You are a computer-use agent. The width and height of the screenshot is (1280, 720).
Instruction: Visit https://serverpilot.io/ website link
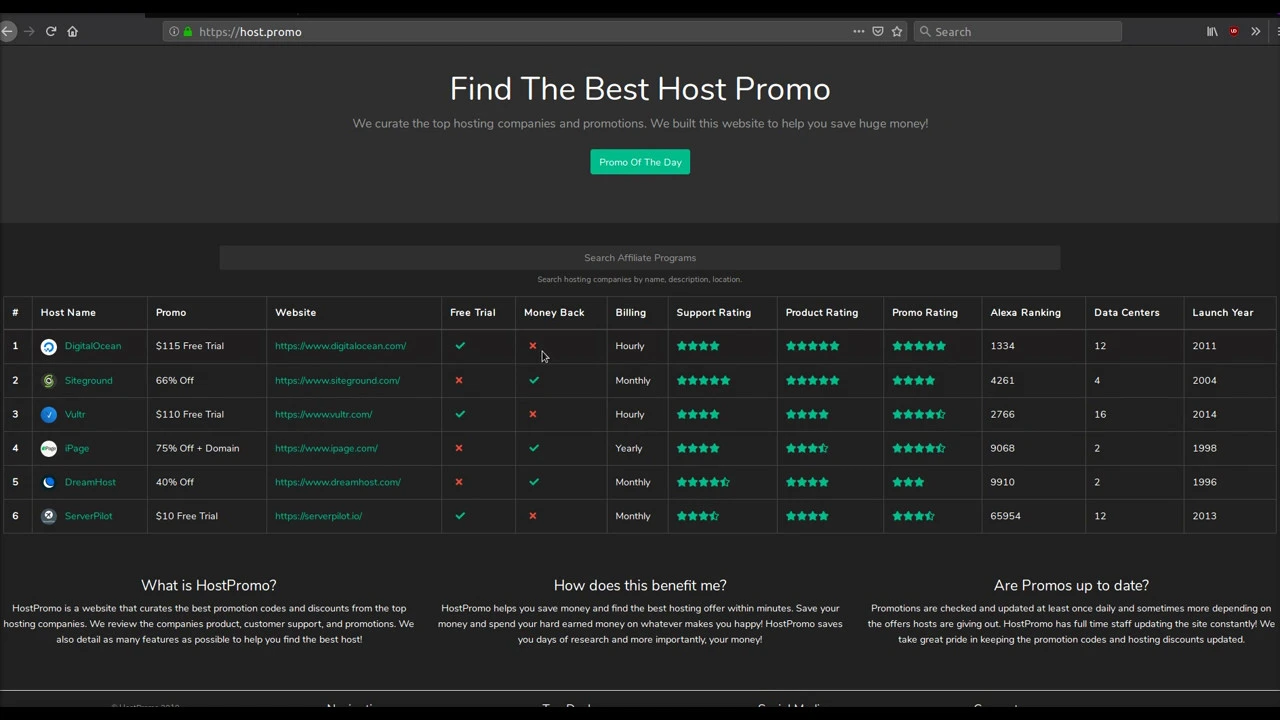319,516
